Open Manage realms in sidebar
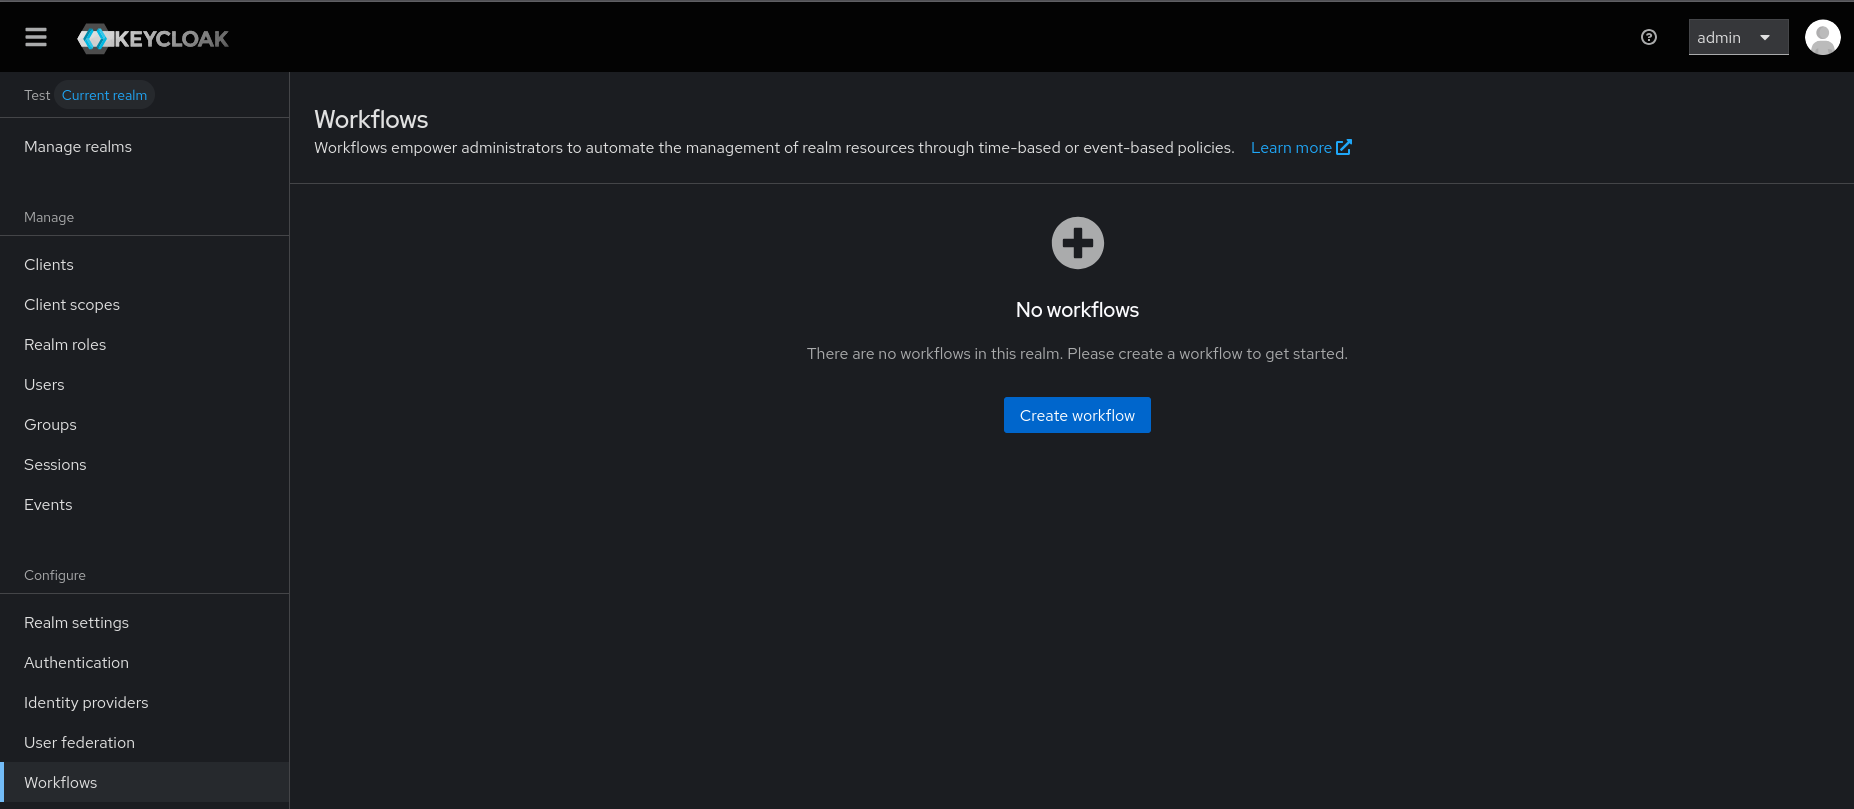This screenshot has height=809, width=1854. [x=78, y=146]
